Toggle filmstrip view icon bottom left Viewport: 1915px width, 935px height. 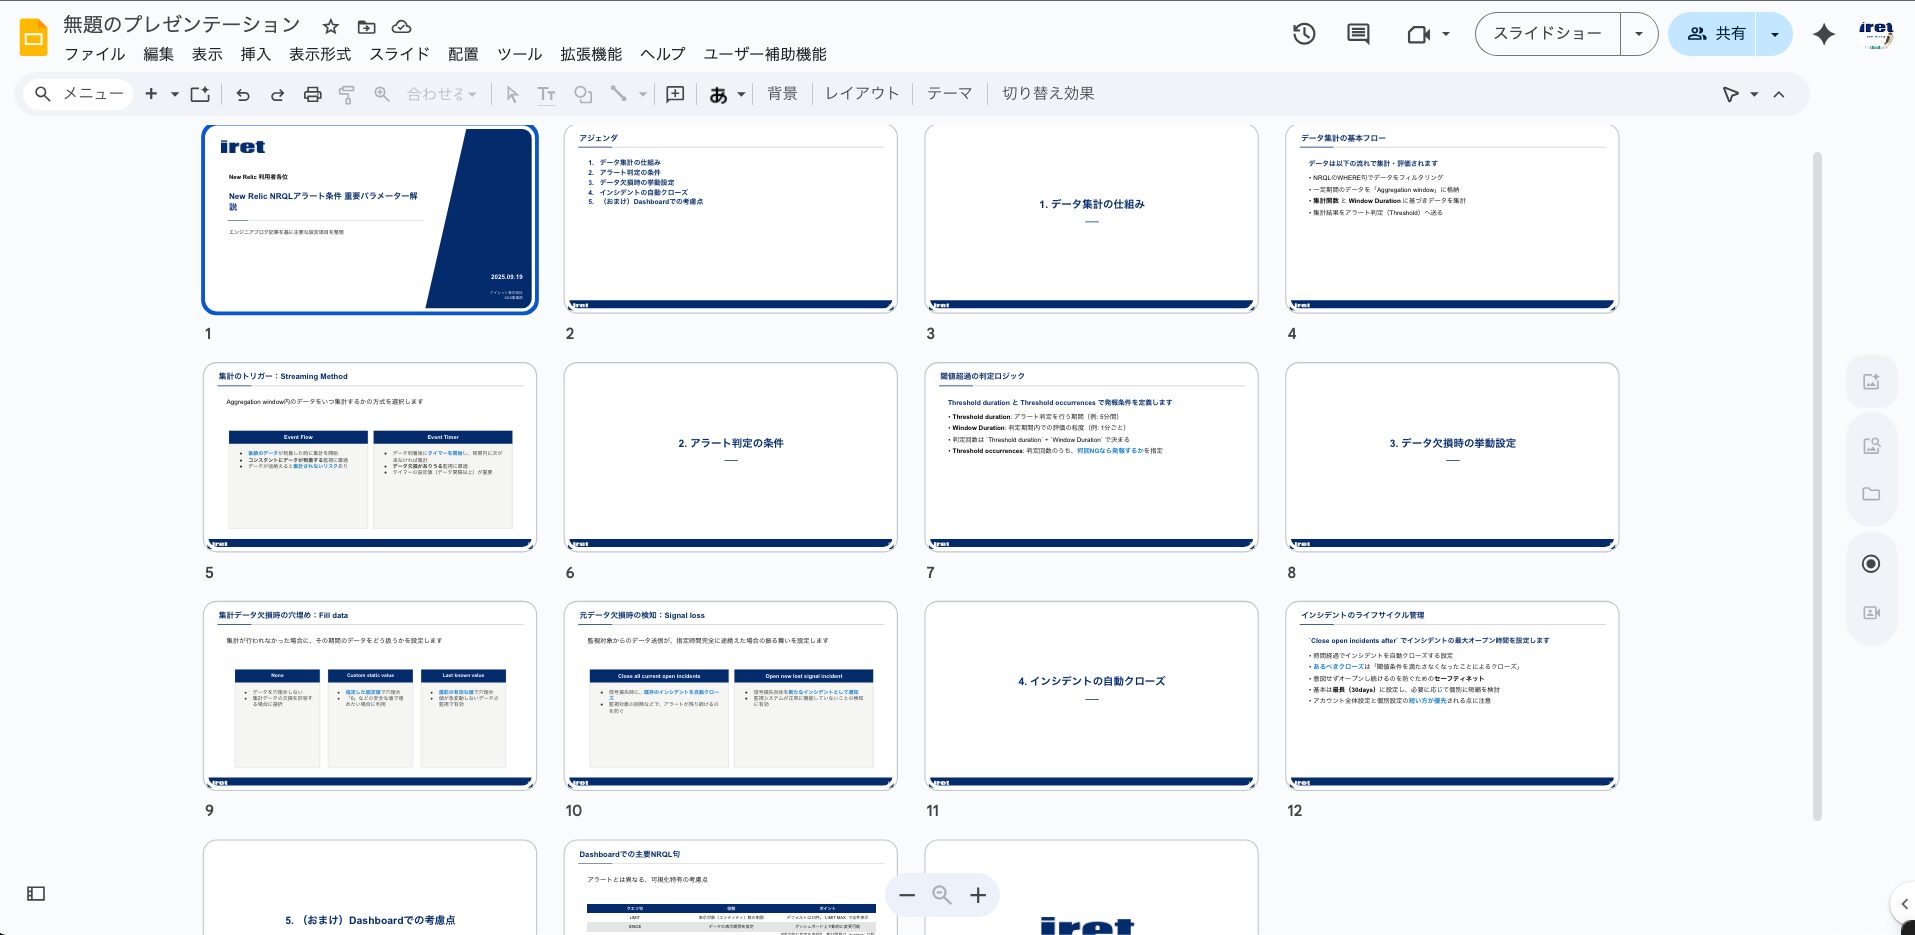click(x=36, y=894)
